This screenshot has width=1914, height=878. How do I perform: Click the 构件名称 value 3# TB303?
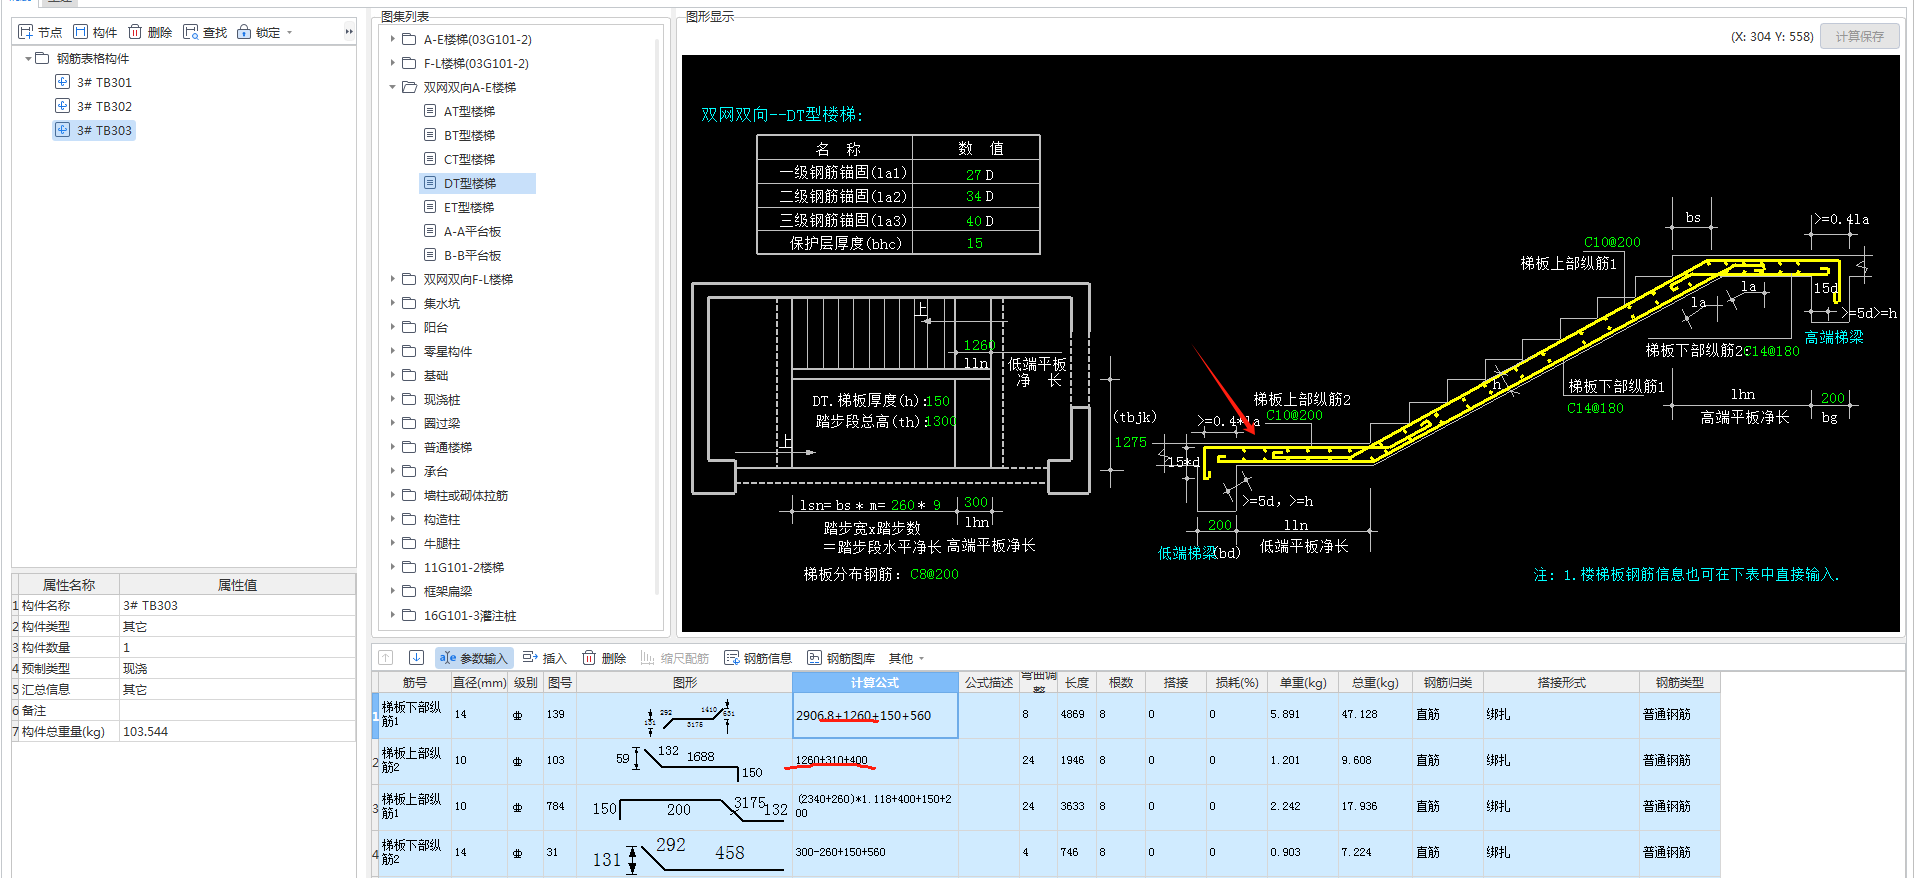[x=237, y=605]
